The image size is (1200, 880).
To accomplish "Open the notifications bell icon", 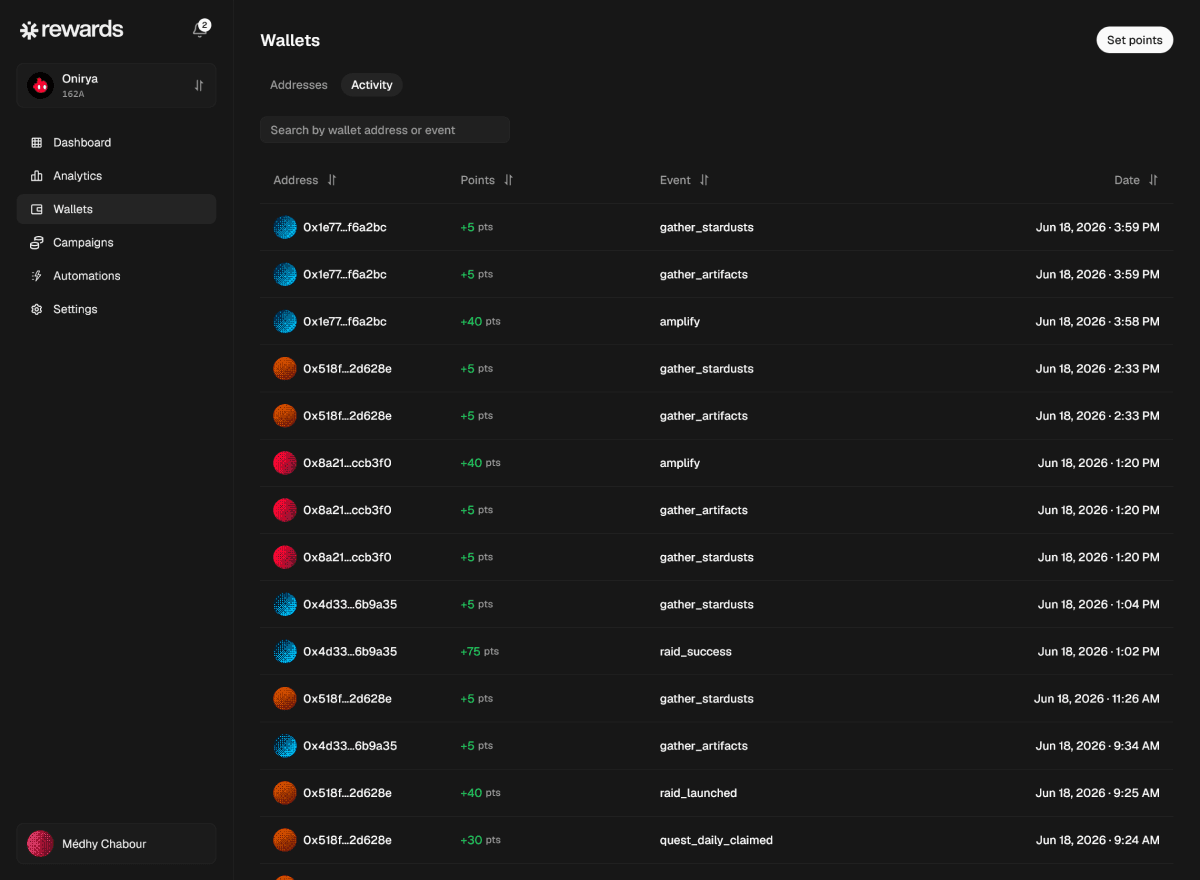I will pos(200,30).
